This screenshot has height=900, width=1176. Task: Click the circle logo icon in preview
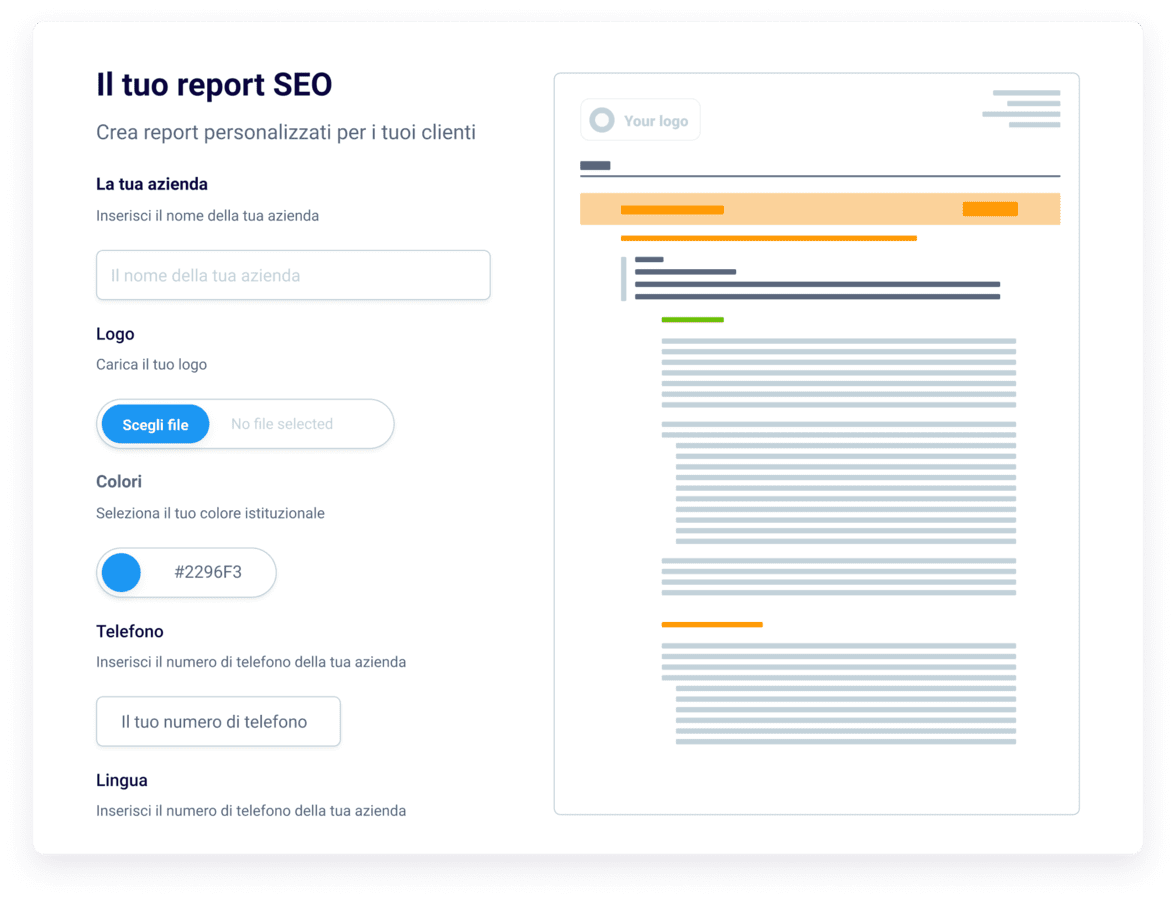click(602, 120)
